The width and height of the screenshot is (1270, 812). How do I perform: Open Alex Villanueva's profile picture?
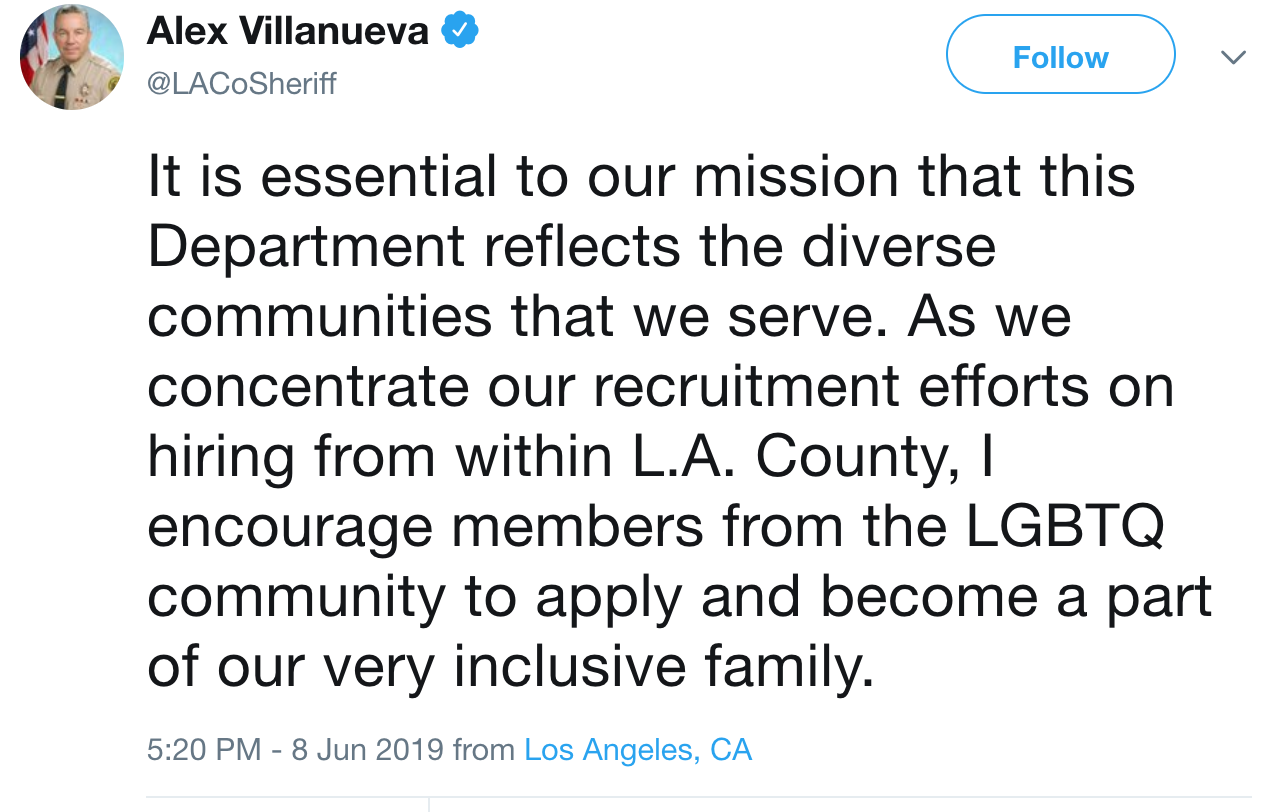tap(72, 57)
